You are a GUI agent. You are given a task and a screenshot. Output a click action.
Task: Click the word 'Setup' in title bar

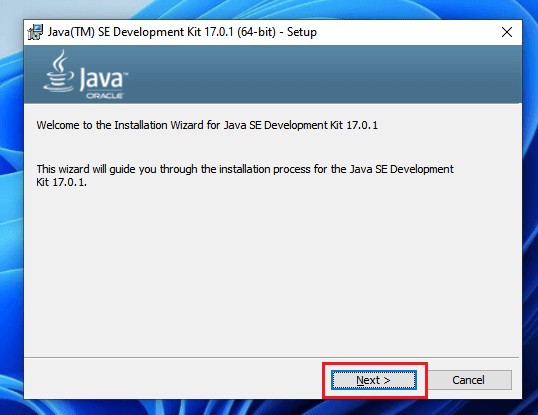pos(302,32)
